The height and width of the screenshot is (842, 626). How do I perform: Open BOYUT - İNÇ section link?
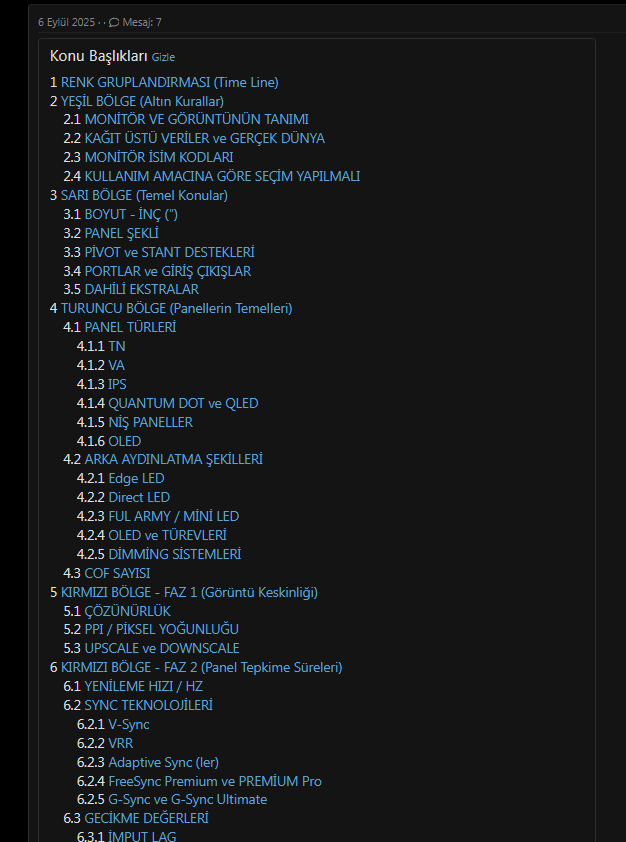point(132,214)
